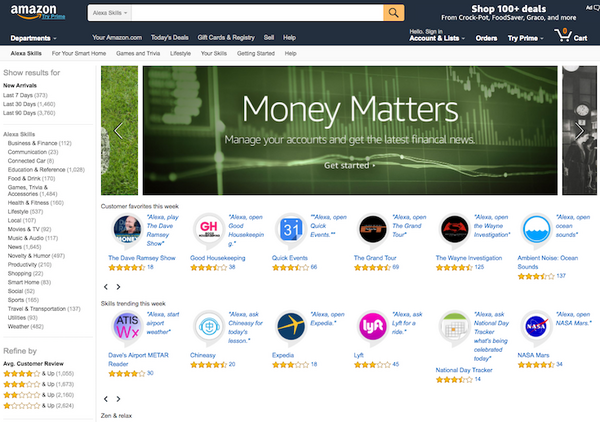Select the Getting Started tab

[x=256, y=54]
